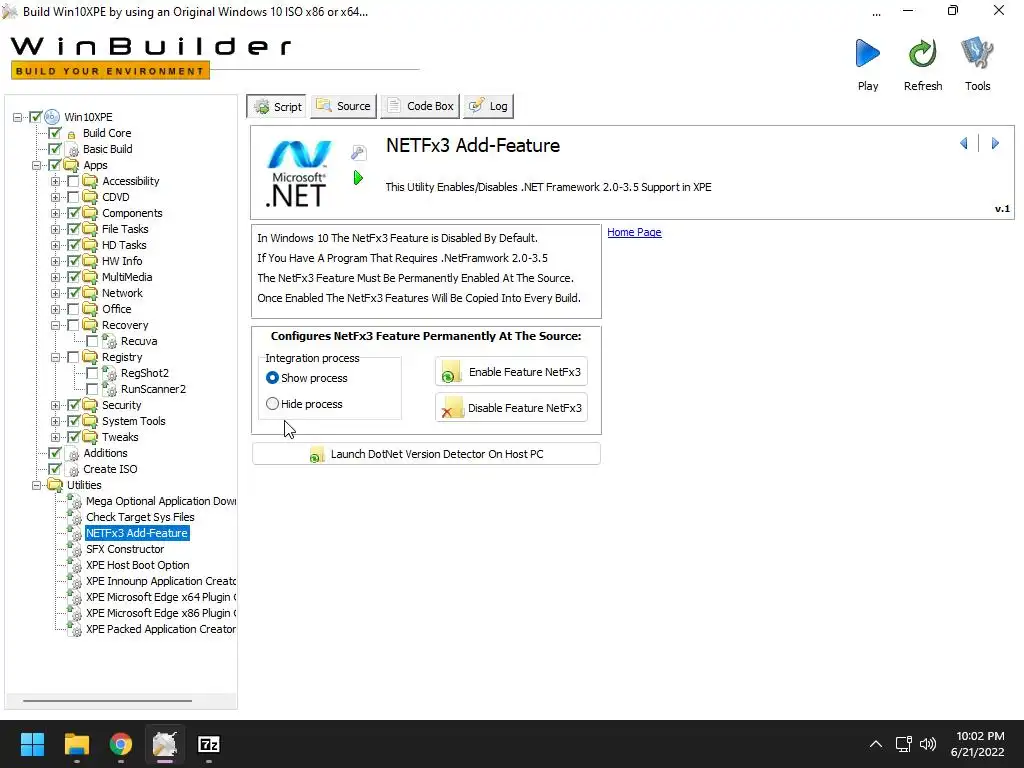The height and width of the screenshot is (768, 1024).
Task: Click WinBuilder taskbar icon
Action: coord(165,744)
